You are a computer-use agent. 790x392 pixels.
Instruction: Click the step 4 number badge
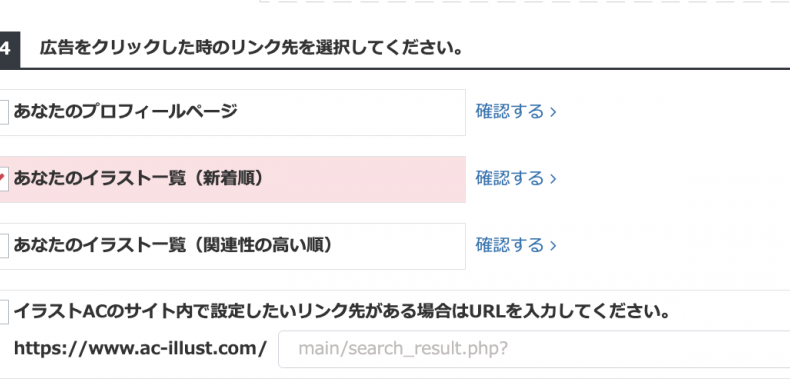(10, 50)
